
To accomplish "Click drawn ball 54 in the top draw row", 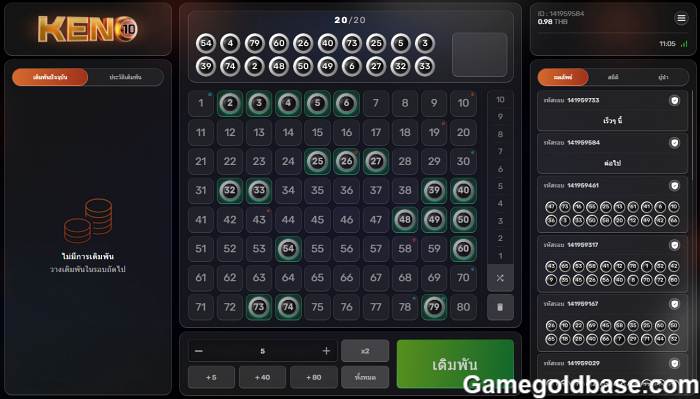I will (x=206, y=43).
